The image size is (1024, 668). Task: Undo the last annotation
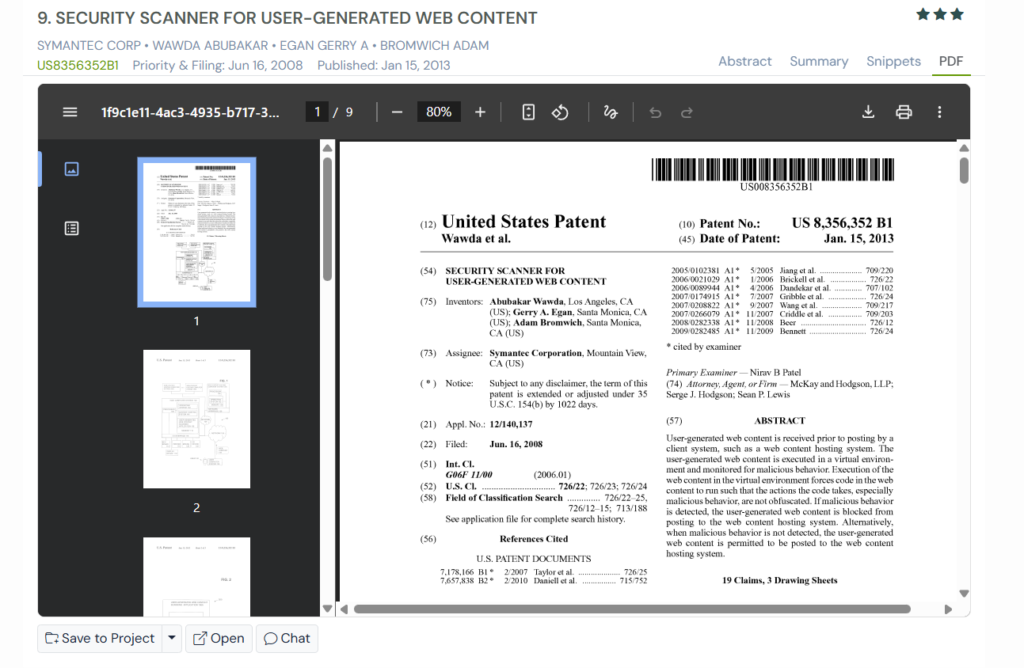pos(655,112)
